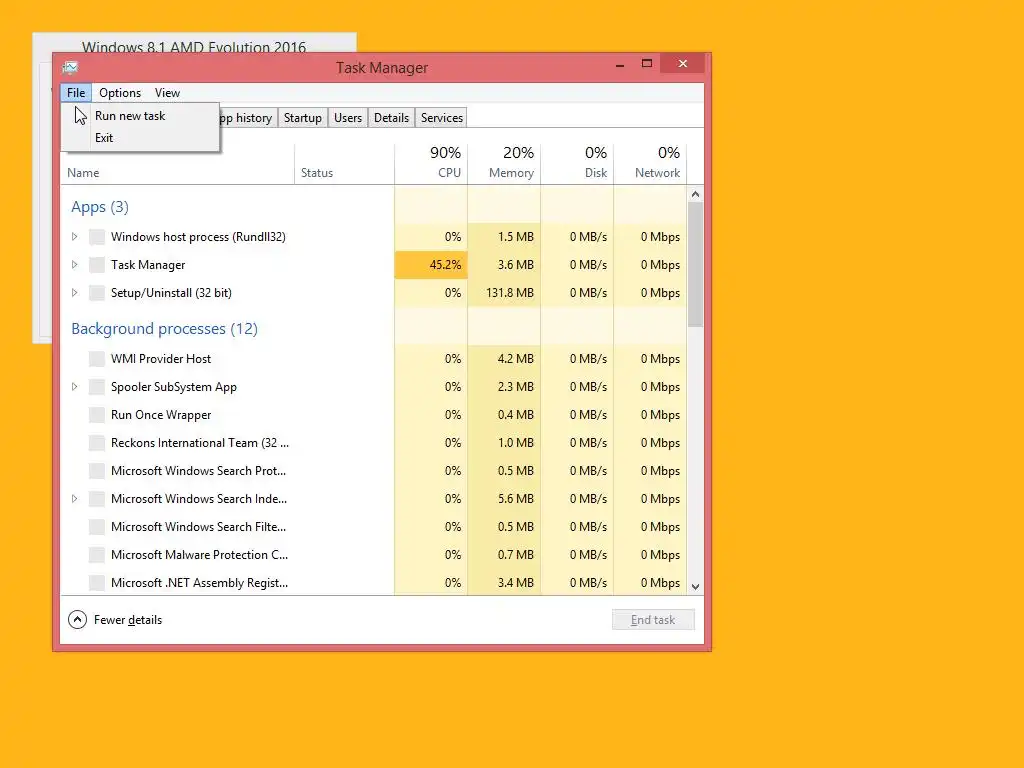Click the Windows host process (Rundll32) icon

(97, 237)
